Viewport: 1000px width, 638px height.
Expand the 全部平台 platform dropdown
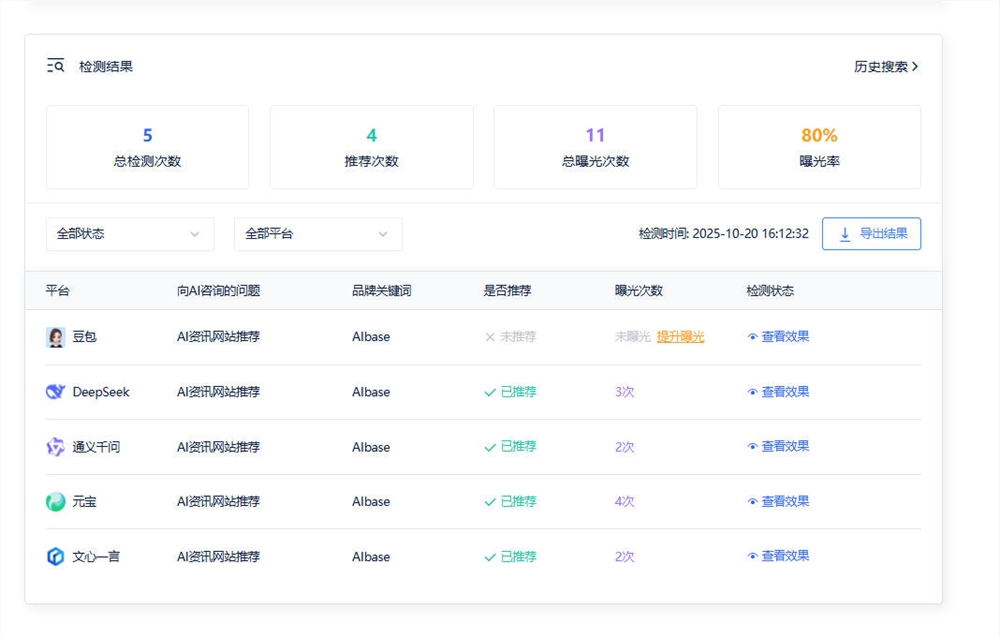click(x=318, y=234)
